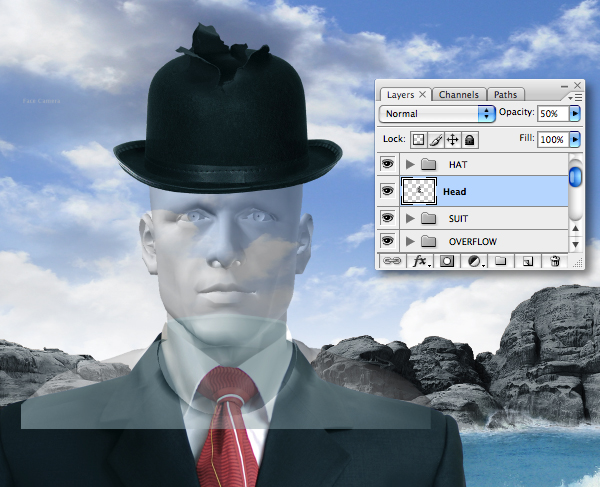Viewport: 600px width, 487px height.
Task: Create a new group folder
Action: point(500,261)
